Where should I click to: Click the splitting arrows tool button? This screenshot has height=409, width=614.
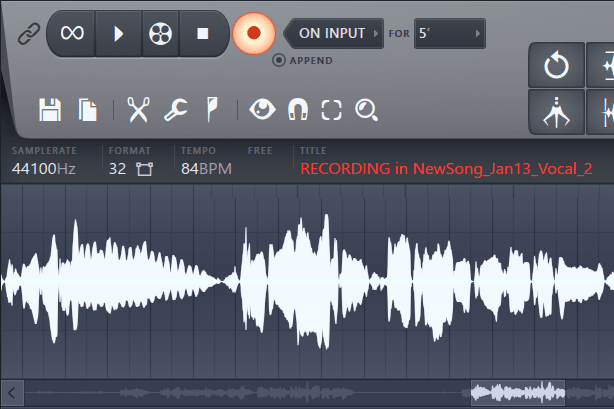tap(556, 112)
